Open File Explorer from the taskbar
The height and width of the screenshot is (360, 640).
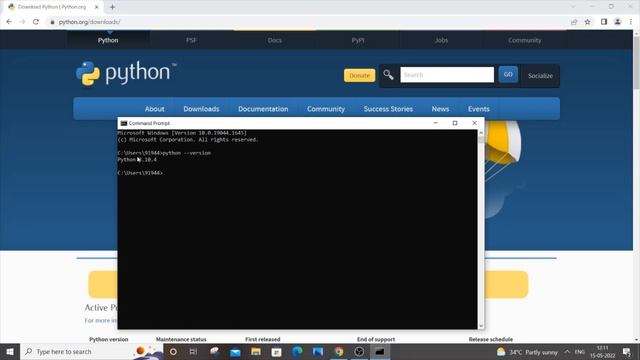tap(256, 352)
